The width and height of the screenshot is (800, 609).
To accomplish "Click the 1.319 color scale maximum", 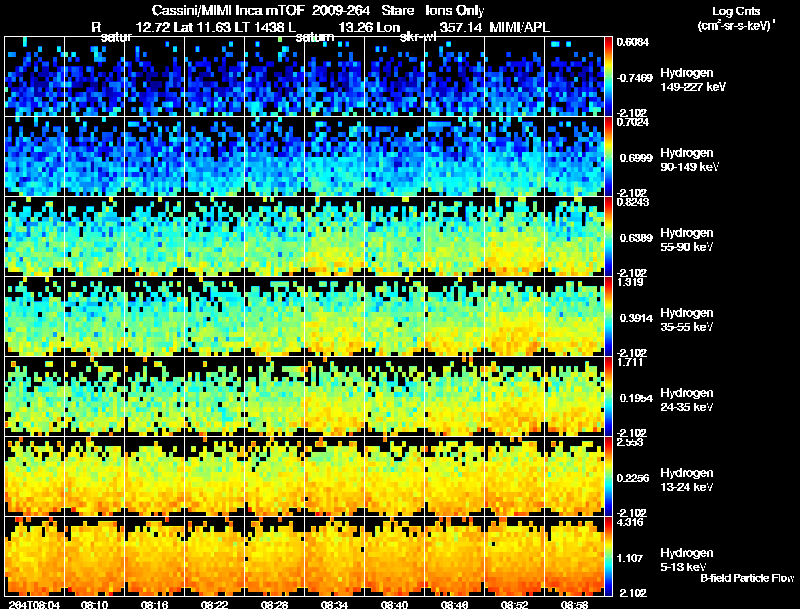I will (x=630, y=282).
